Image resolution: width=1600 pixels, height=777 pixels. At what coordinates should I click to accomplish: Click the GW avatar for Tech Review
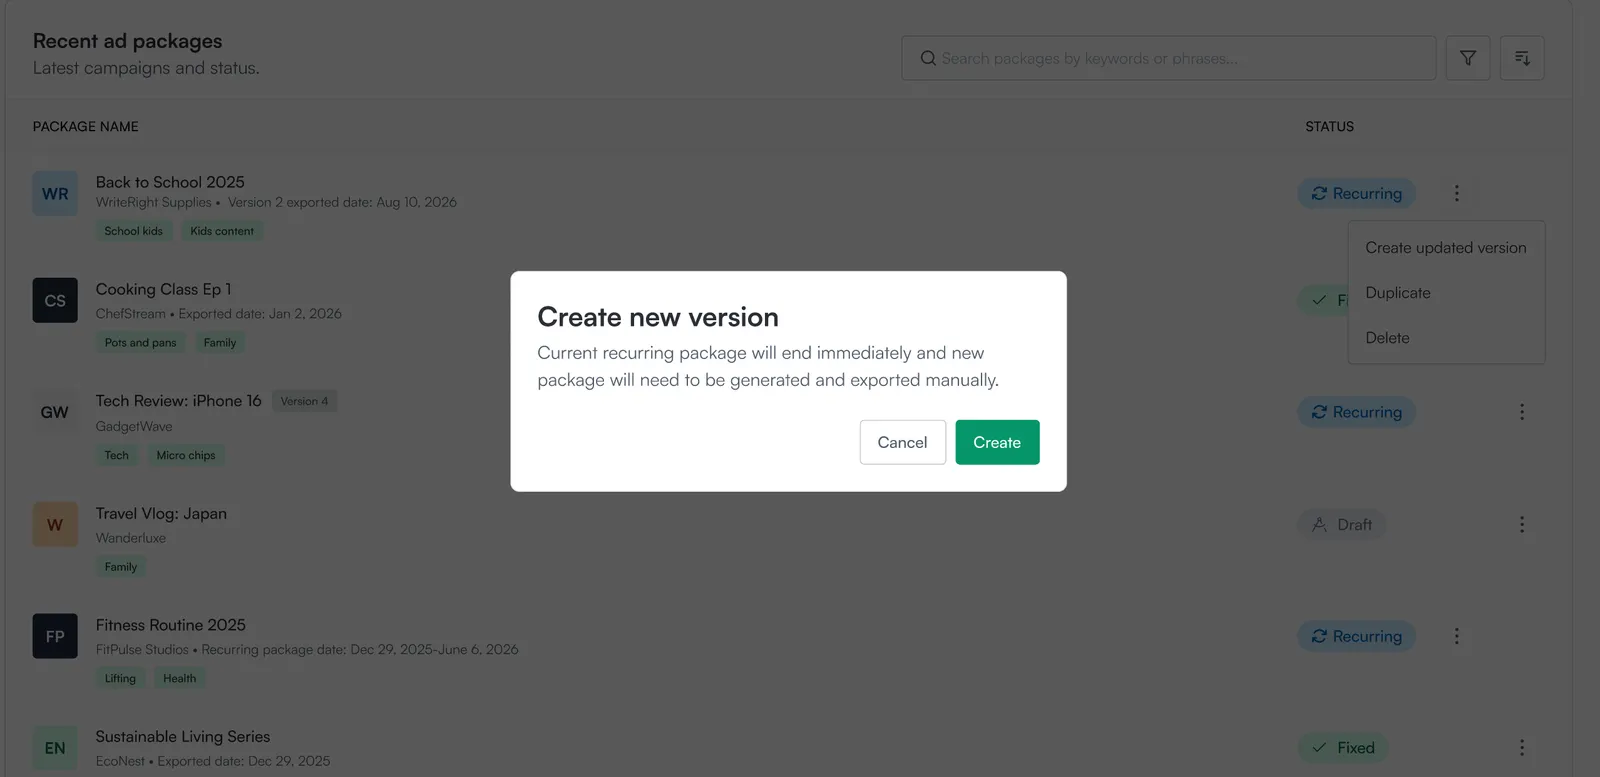(x=55, y=412)
